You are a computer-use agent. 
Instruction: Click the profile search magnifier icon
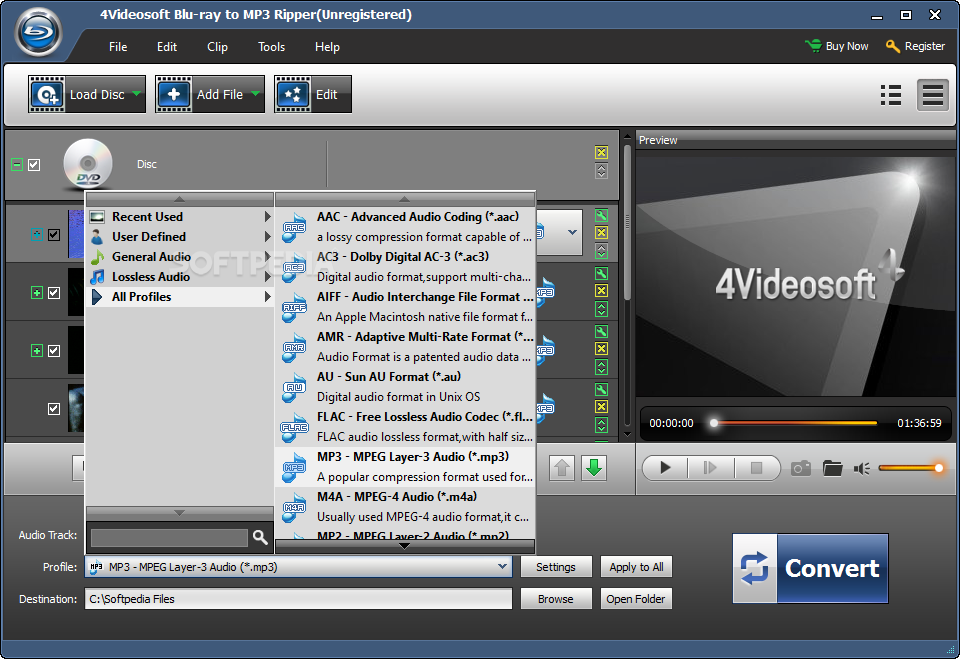pos(260,538)
